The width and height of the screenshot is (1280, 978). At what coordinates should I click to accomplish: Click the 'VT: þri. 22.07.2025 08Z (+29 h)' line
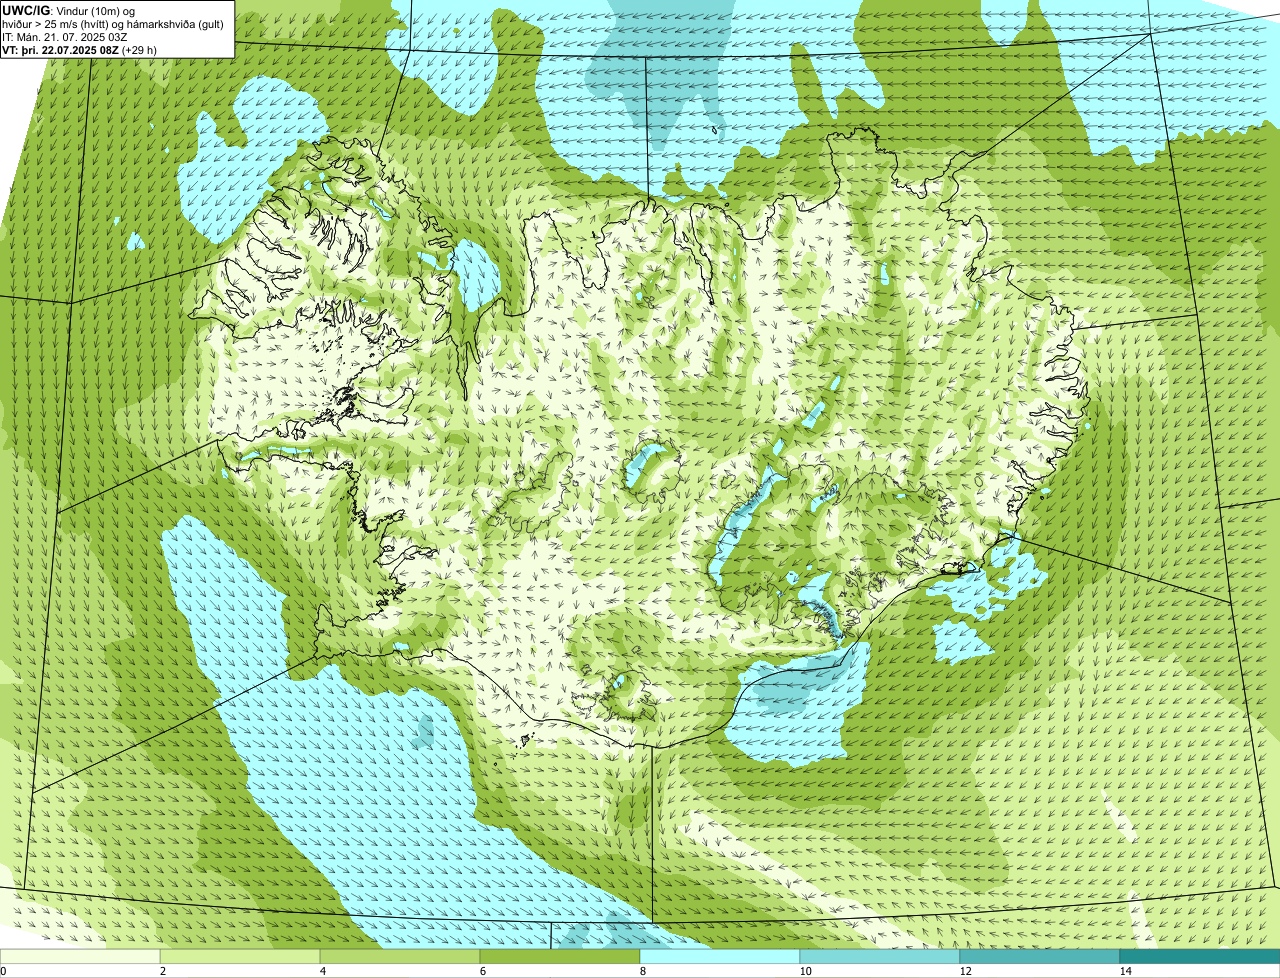point(80,50)
